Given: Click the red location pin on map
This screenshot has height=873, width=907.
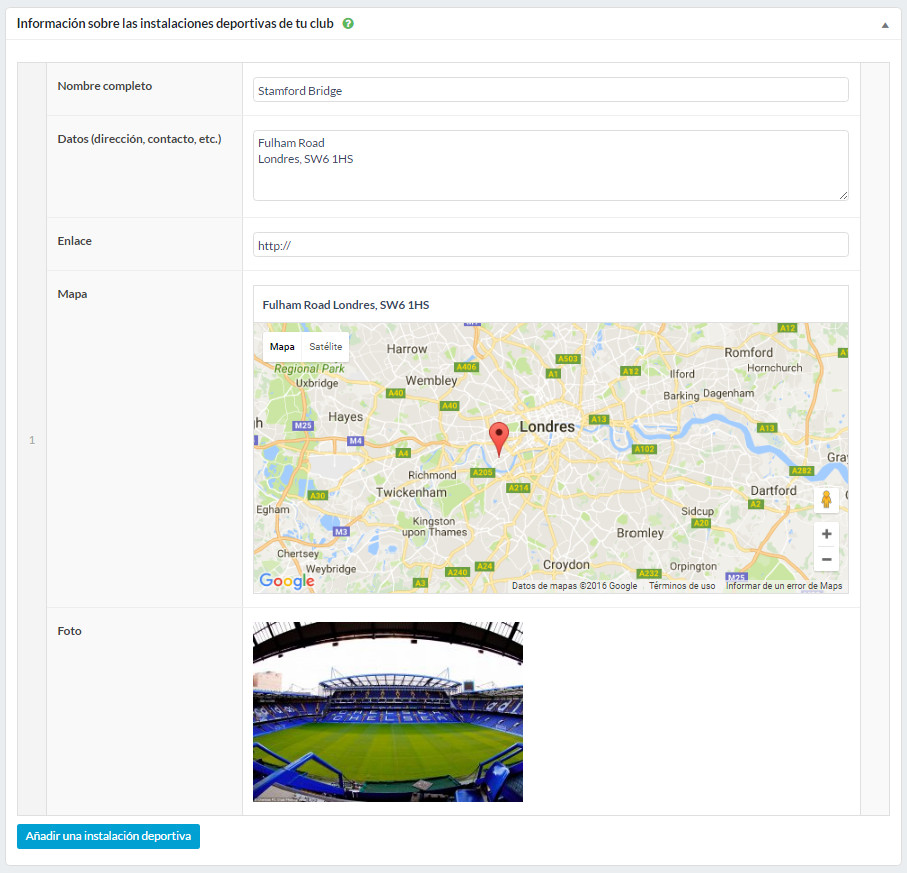Looking at the screenshot, I should tap(498, 438).
